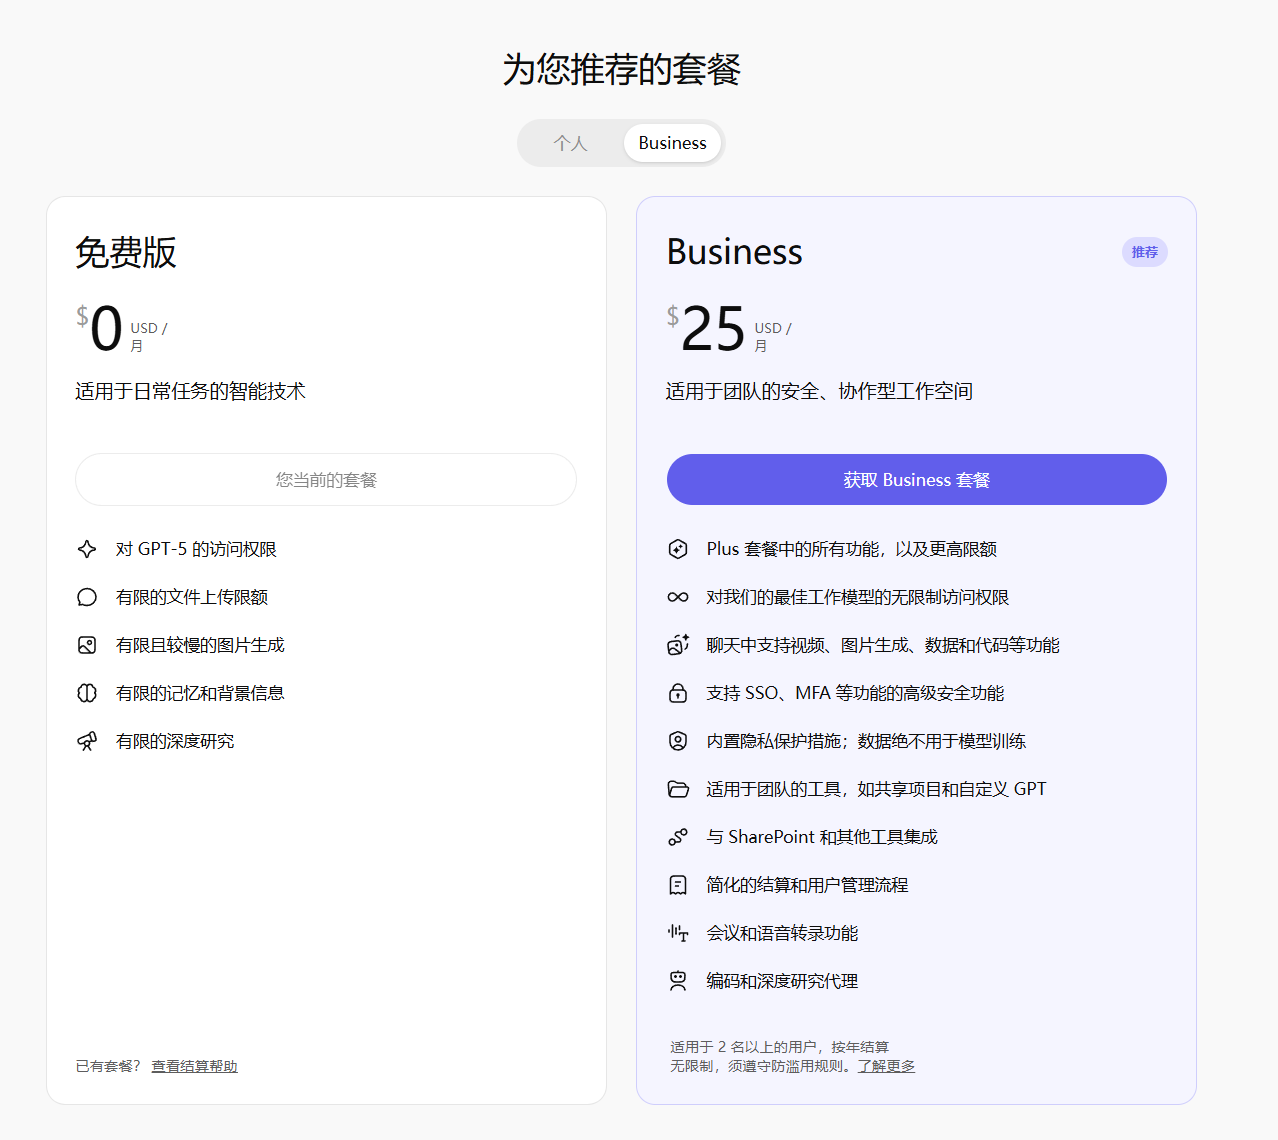Screen dimensions: 1278x1140
Task: Click the folder icon for team tools
Action: (x=678, y=789)
